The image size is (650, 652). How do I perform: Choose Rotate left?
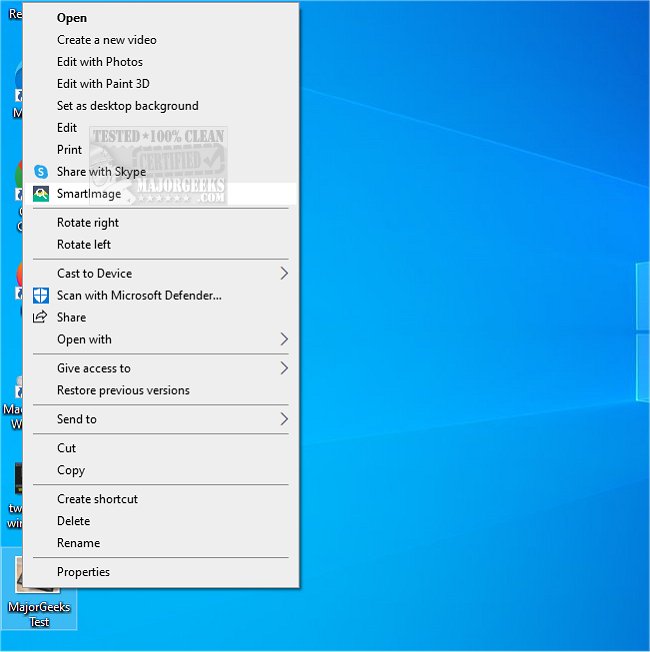161,244
